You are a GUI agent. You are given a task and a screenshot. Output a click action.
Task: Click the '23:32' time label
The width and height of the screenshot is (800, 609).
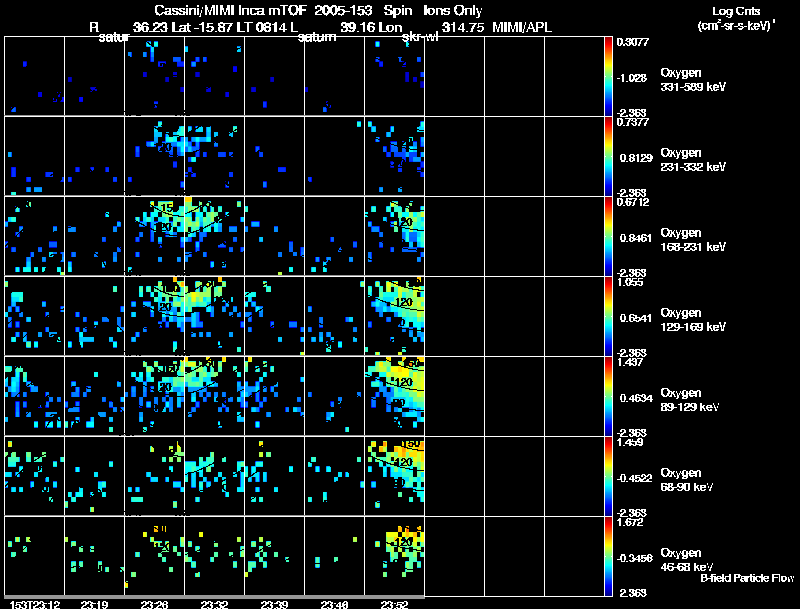point(214,604)
